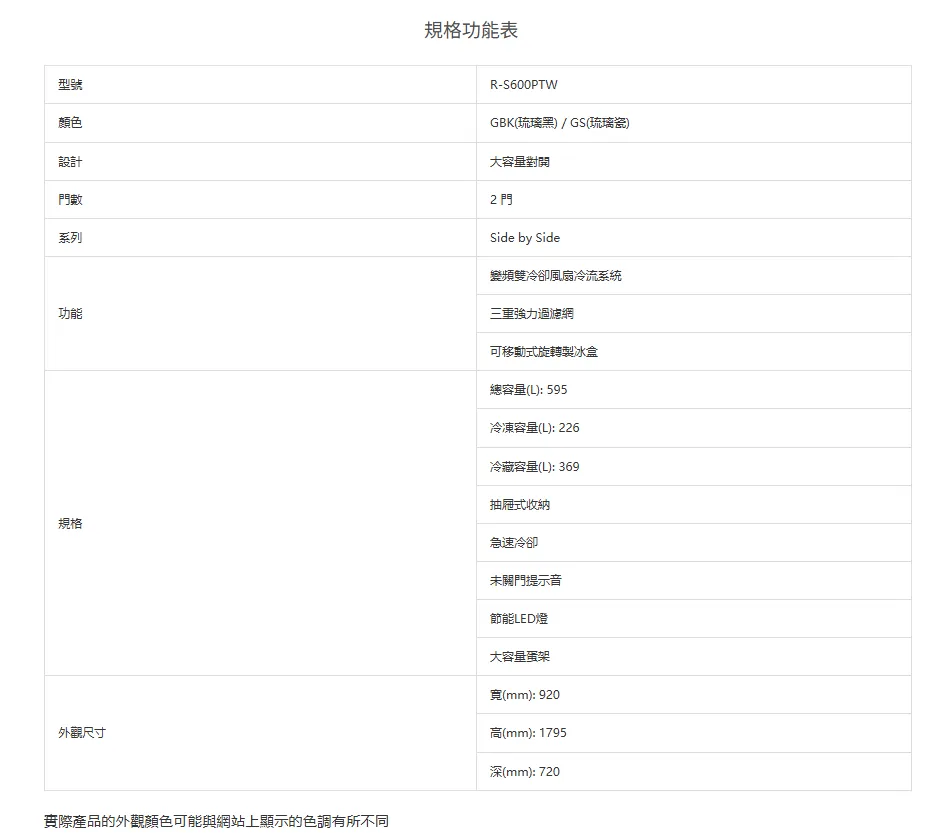
Task: Click the 可移動式旋轉製冰盒 feature row
Action: coord(543,351)
